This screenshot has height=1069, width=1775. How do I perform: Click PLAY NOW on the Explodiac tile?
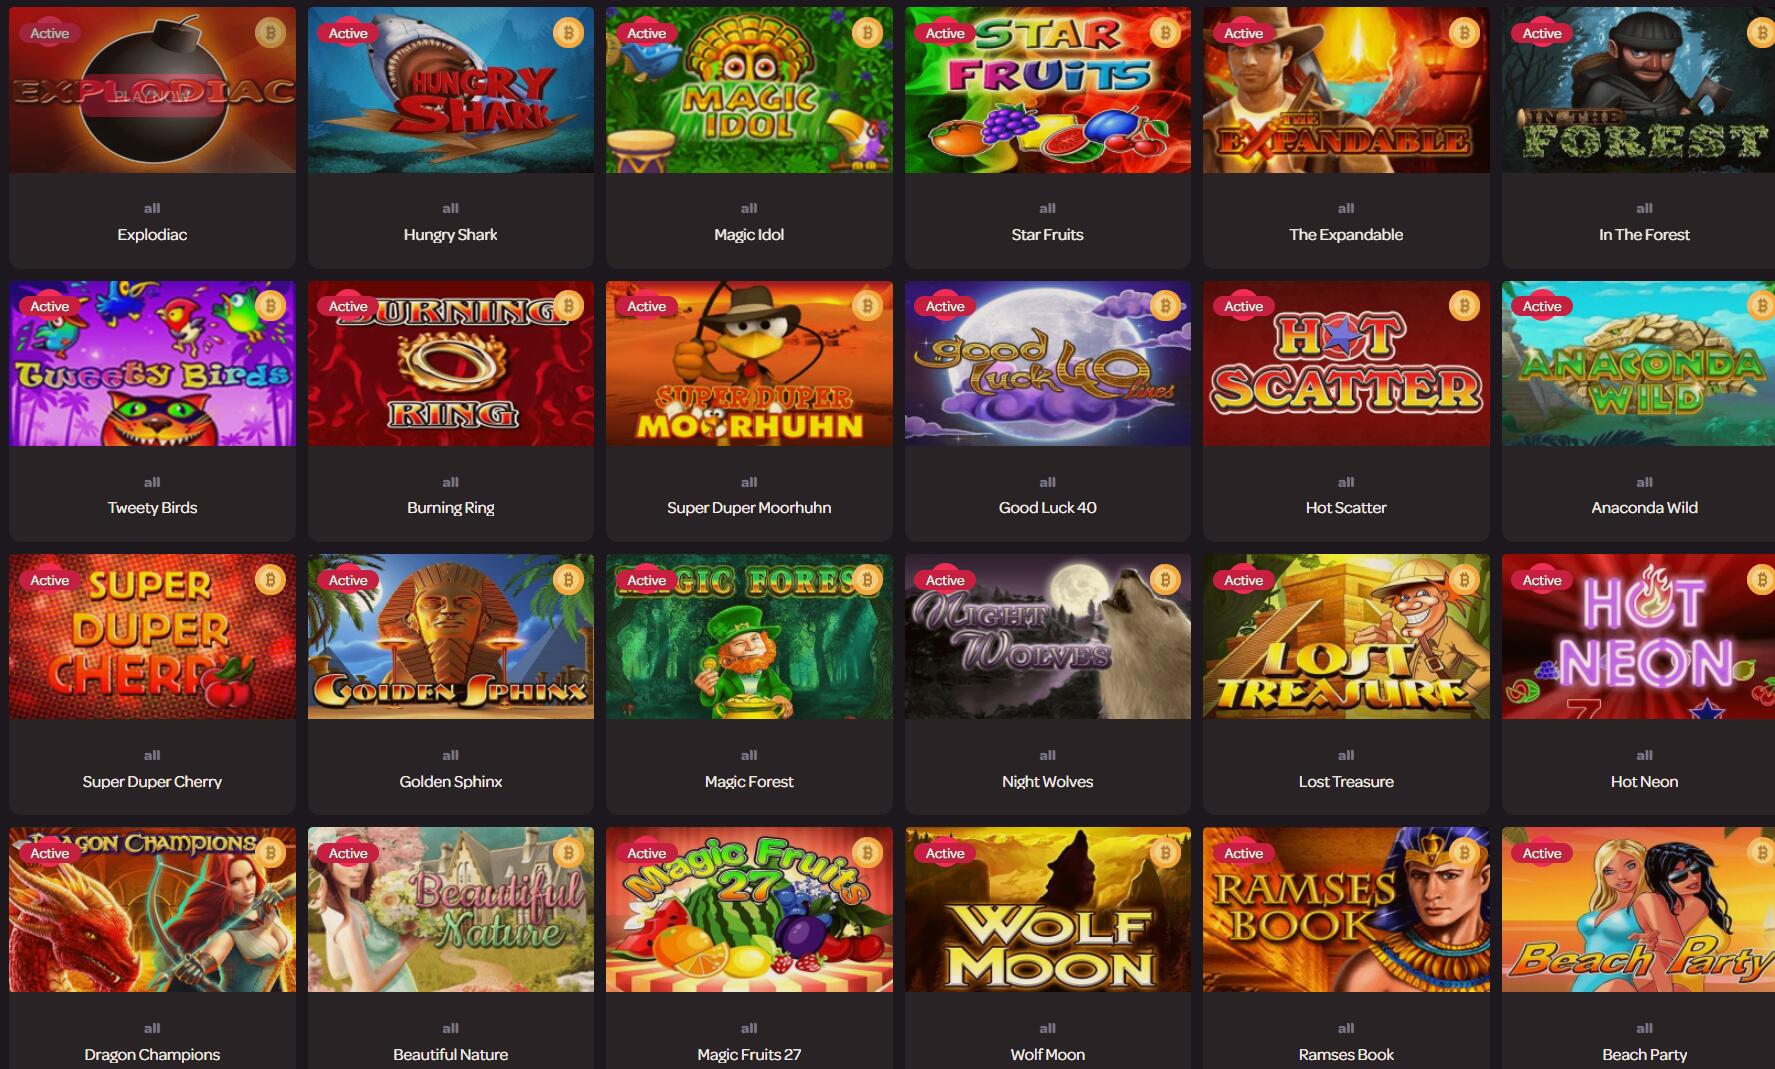[x=152, y=96]
